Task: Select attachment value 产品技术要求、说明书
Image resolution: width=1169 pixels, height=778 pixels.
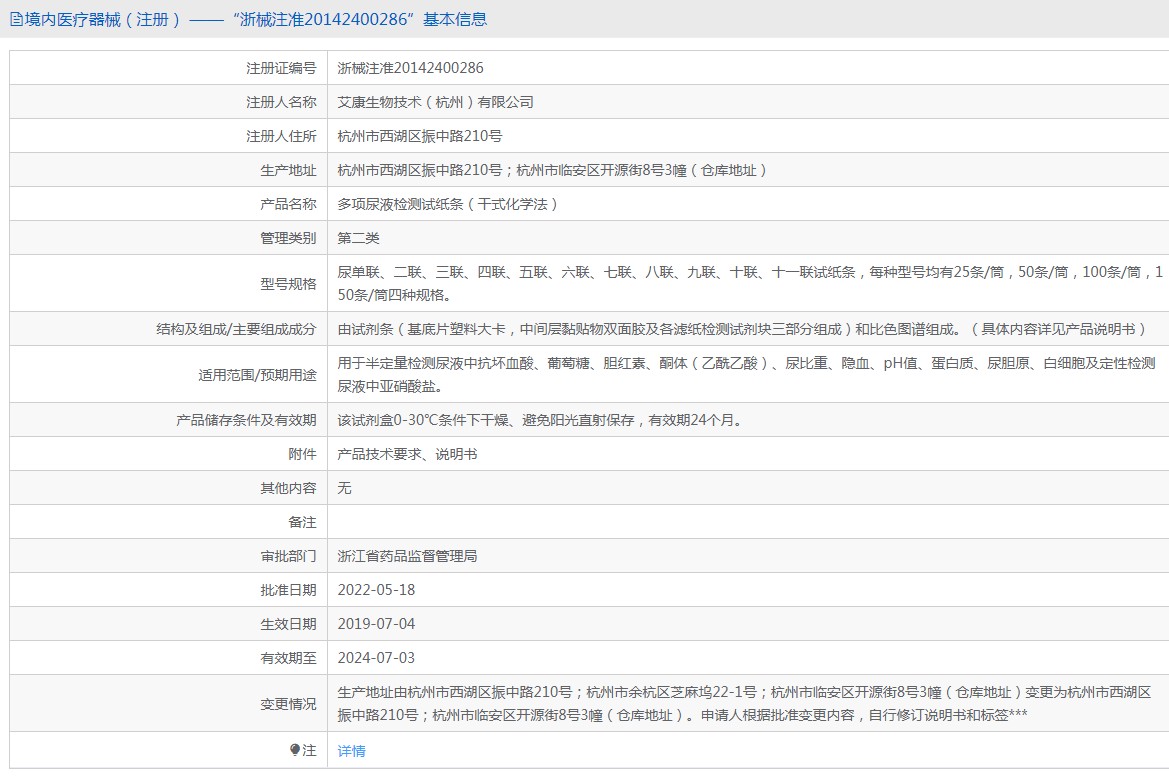Action: pyautogui.click(x=407, y=454)
